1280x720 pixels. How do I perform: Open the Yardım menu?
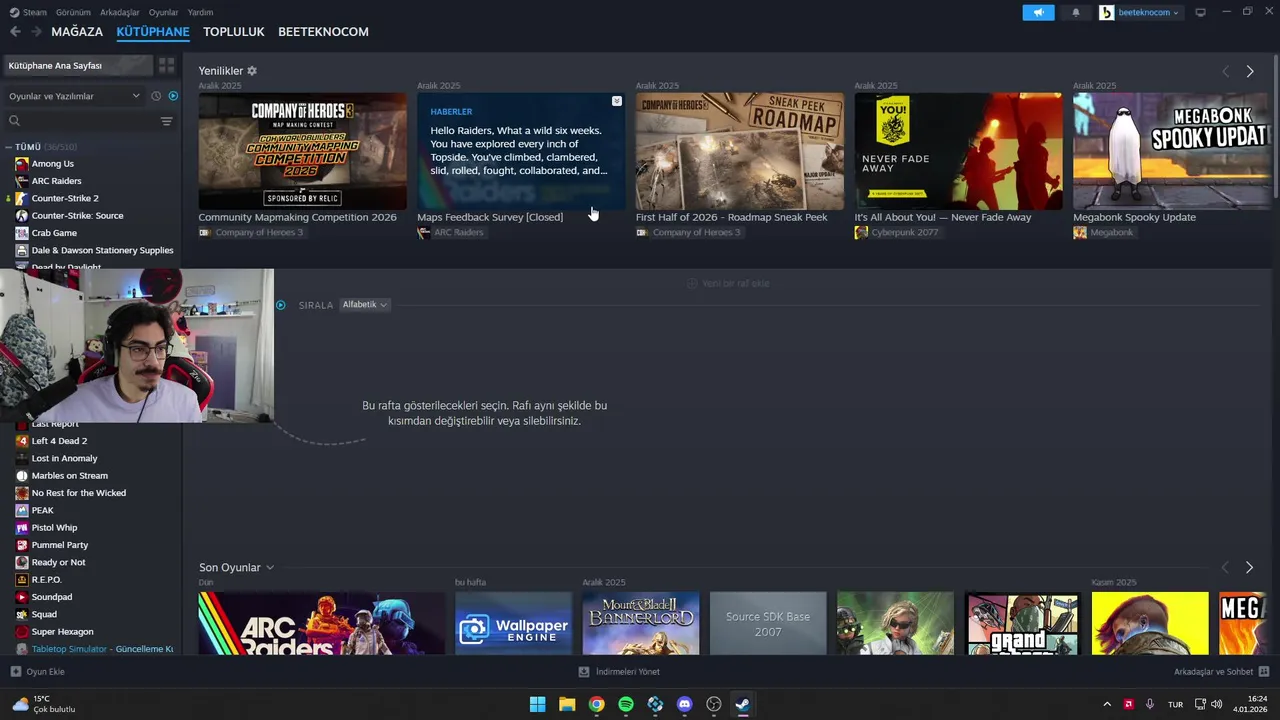pyautogui.click(x=200, y=12)
